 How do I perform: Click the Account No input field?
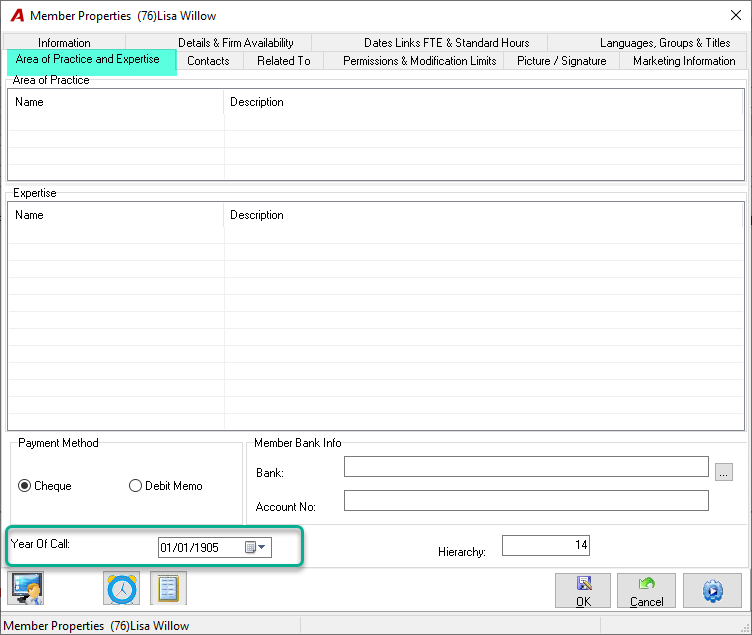pos(526,500)
